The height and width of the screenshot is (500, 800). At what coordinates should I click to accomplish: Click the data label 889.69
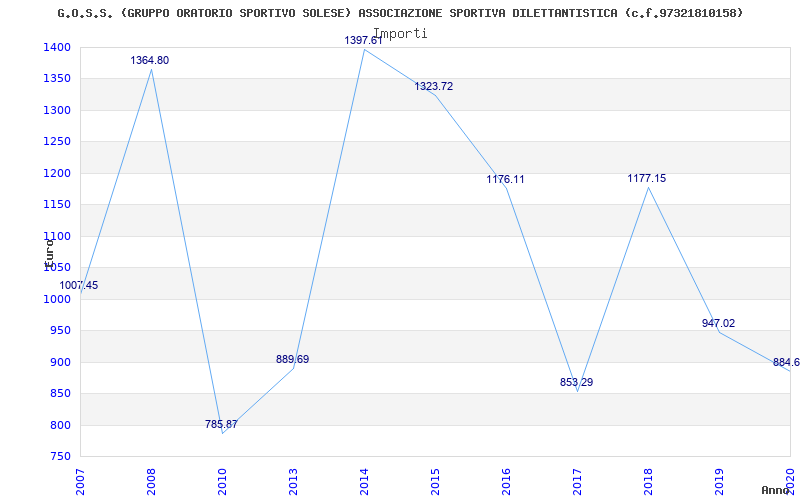(292, 359)
